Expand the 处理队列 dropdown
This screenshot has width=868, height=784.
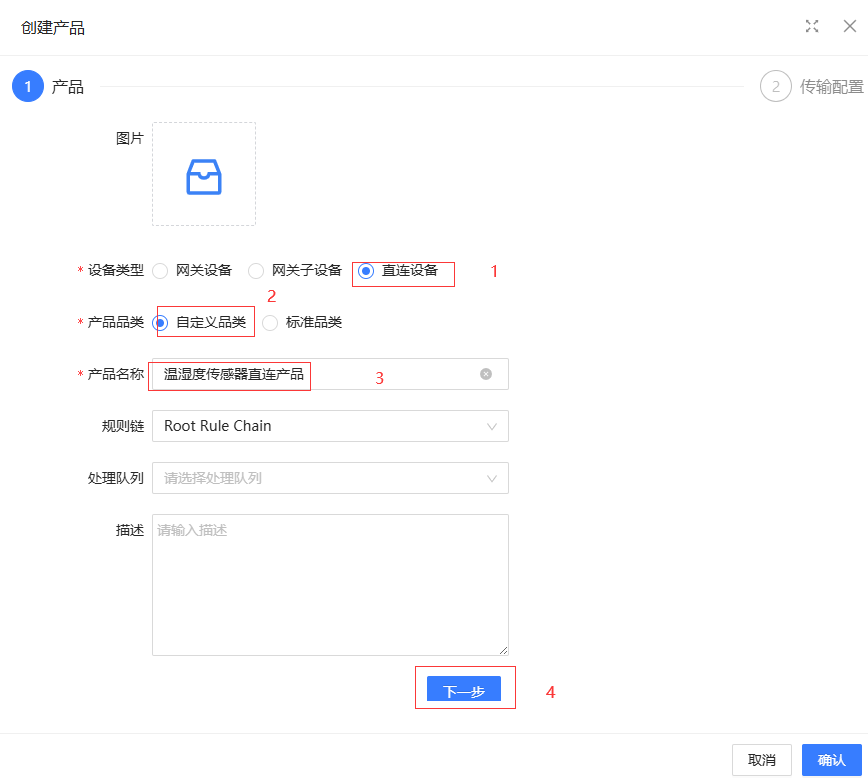(x=330, y=478)
